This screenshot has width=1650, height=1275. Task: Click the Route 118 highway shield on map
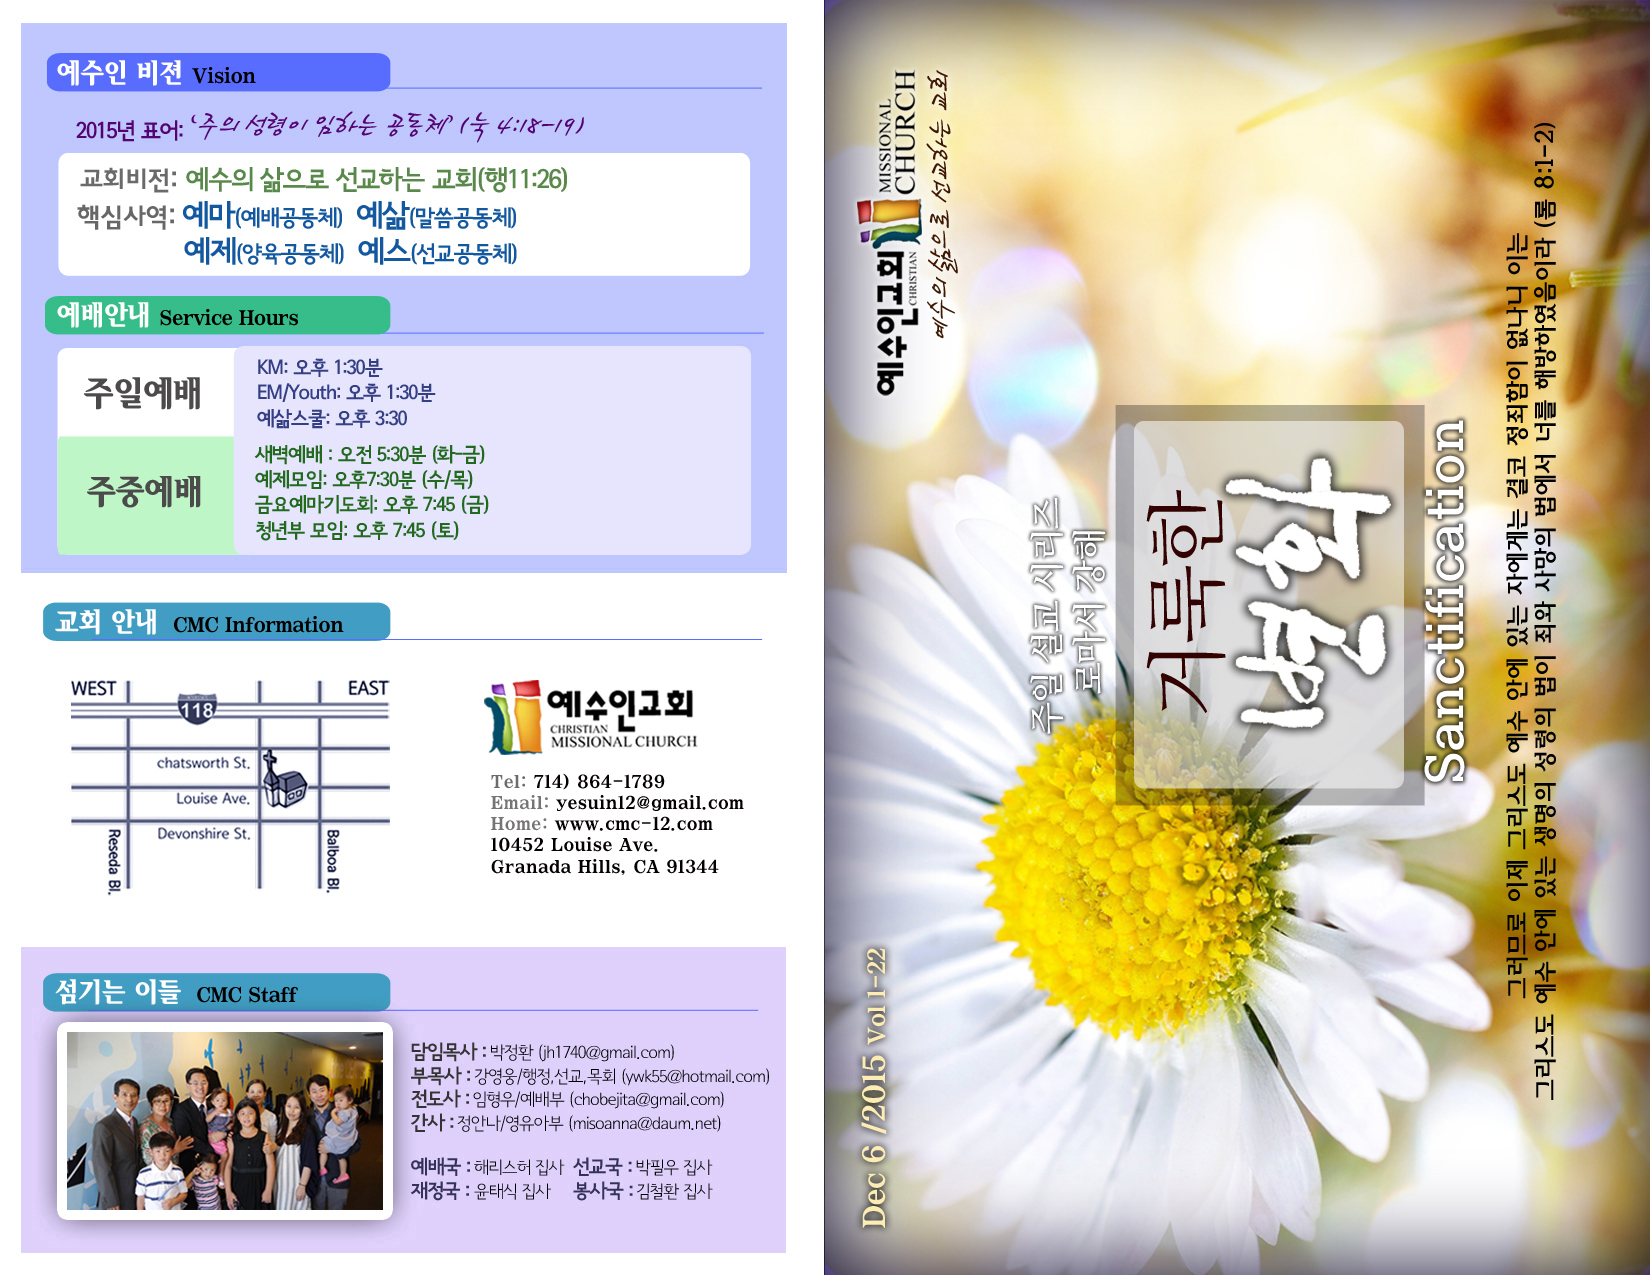(197, 709)
